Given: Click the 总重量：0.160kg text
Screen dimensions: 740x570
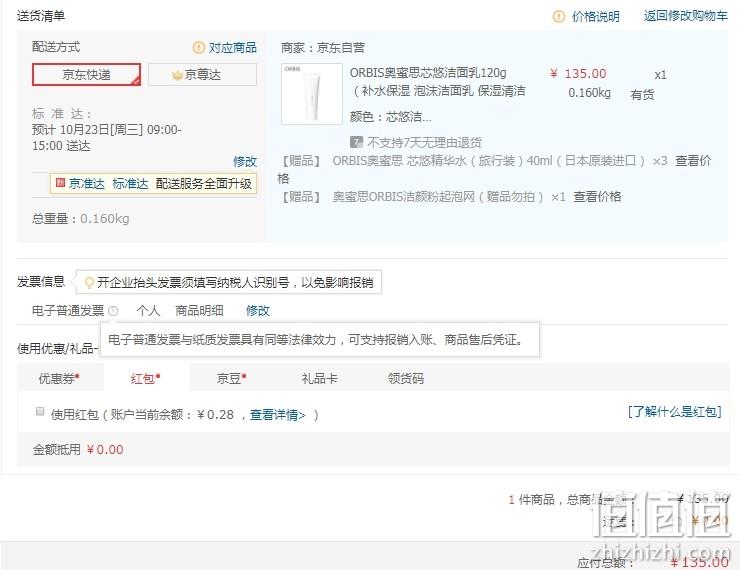Looking at the screenshot, I should (81, 218).
